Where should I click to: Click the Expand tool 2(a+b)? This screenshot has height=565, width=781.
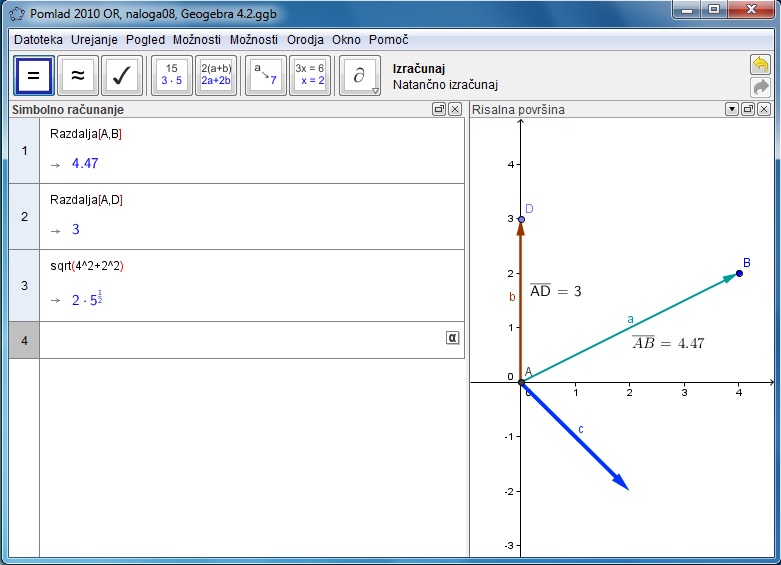216,76
